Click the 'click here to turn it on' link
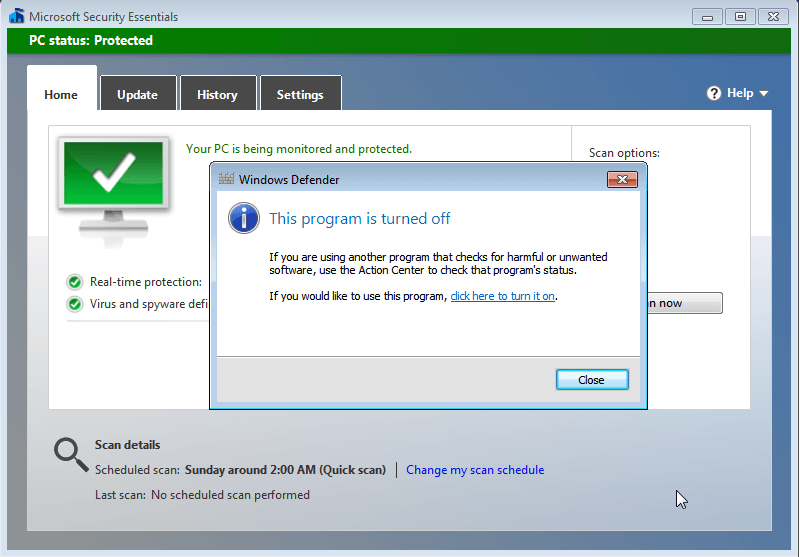The image size is (799, 557). tap(502, 296)
